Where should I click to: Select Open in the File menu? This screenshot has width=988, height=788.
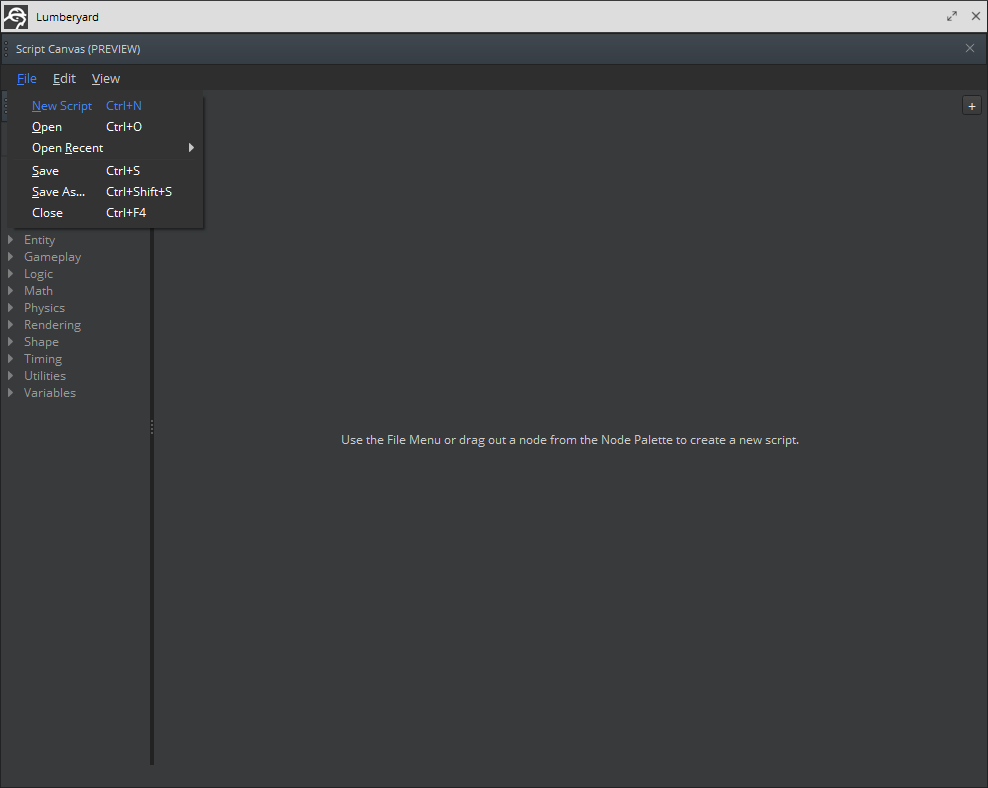[x=105, y=127]
